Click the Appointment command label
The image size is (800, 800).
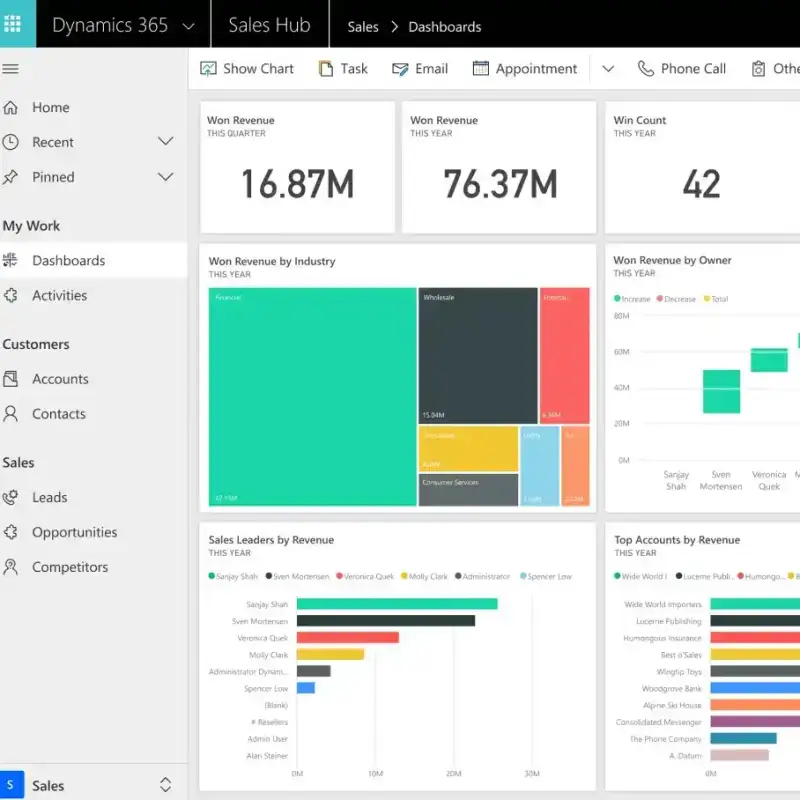(536, 69)
